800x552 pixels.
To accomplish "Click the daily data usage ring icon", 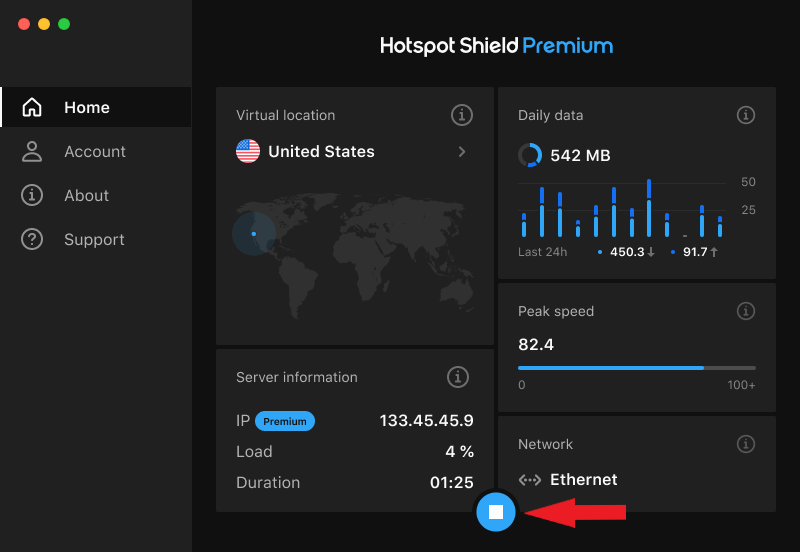I will click(530, 155).
